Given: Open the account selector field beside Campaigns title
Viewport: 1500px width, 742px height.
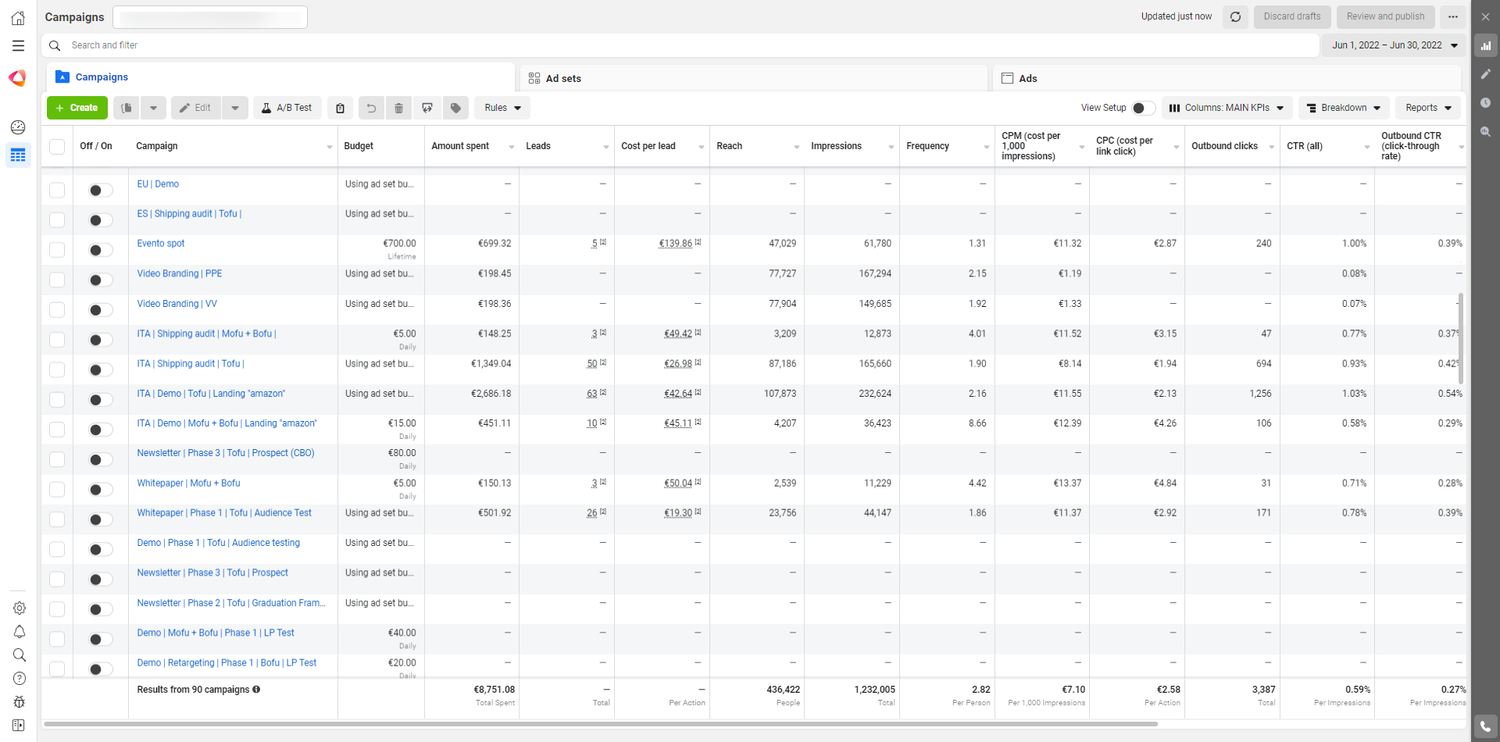Looking at the screenshot, I should 210,17.
